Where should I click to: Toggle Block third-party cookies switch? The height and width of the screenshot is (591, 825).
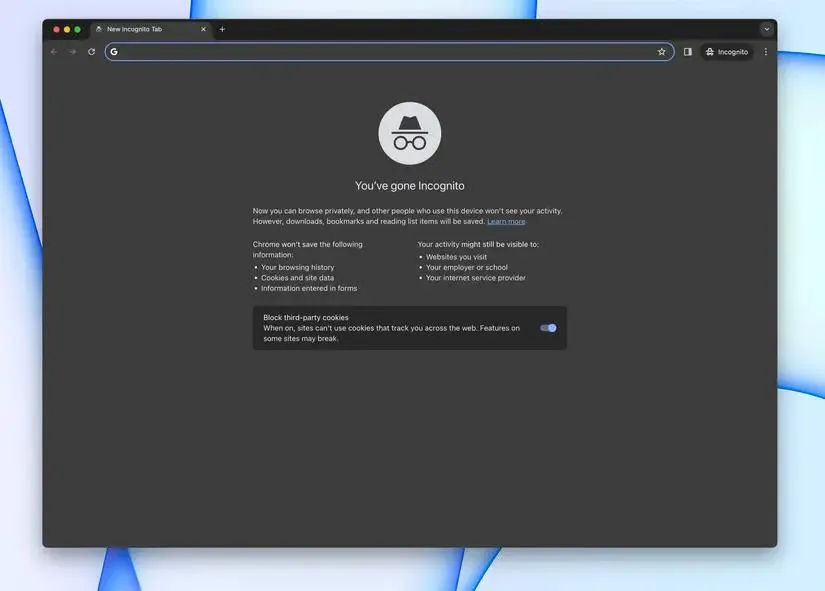548,328
